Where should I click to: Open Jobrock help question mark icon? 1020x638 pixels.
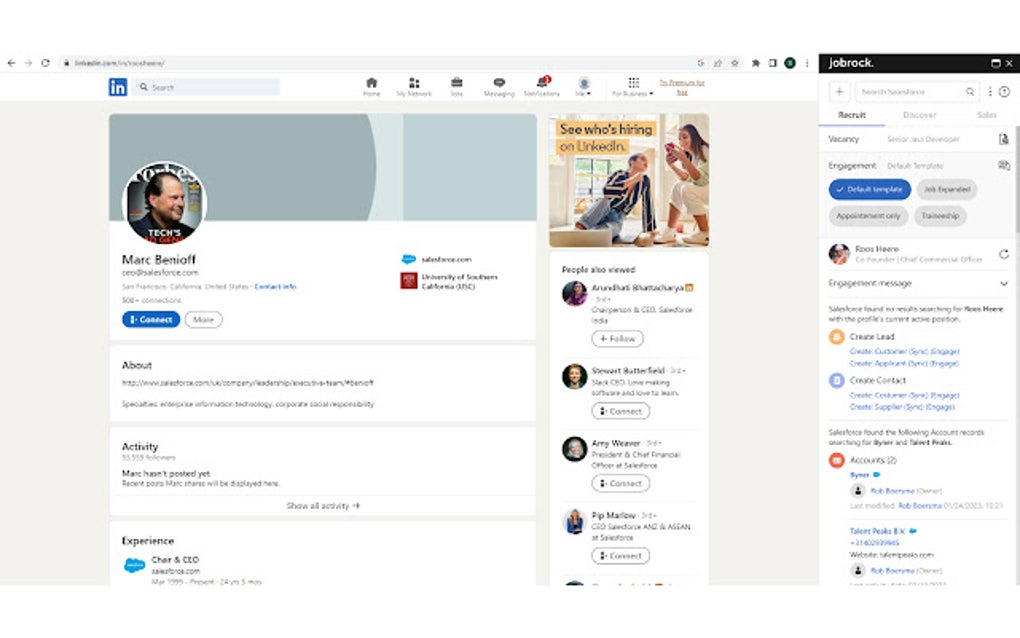click(x=1004, y=92)
